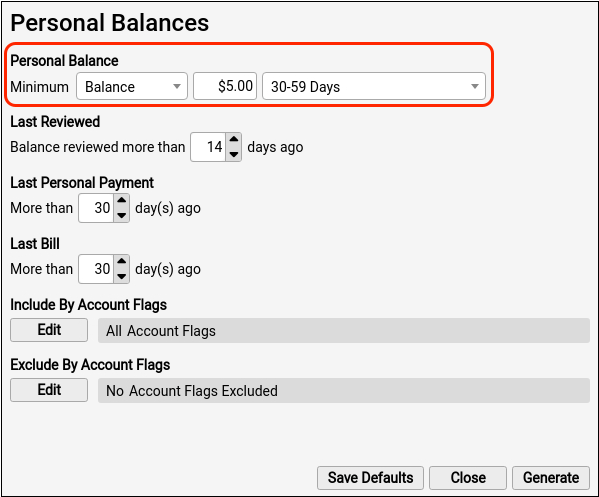Increase Last Reviewed days with up arrow
Screen dimensions: 599x497
[x=234, y=140]
